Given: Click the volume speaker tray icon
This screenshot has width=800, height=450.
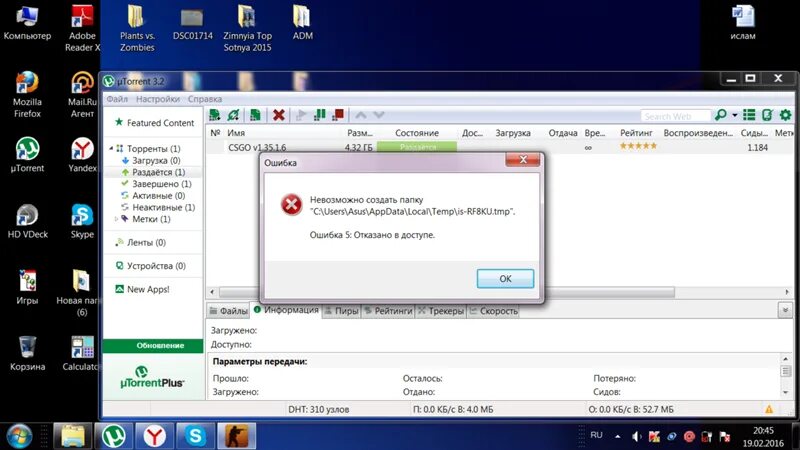Looking at the screenshot, I should [x=636, y=437].
